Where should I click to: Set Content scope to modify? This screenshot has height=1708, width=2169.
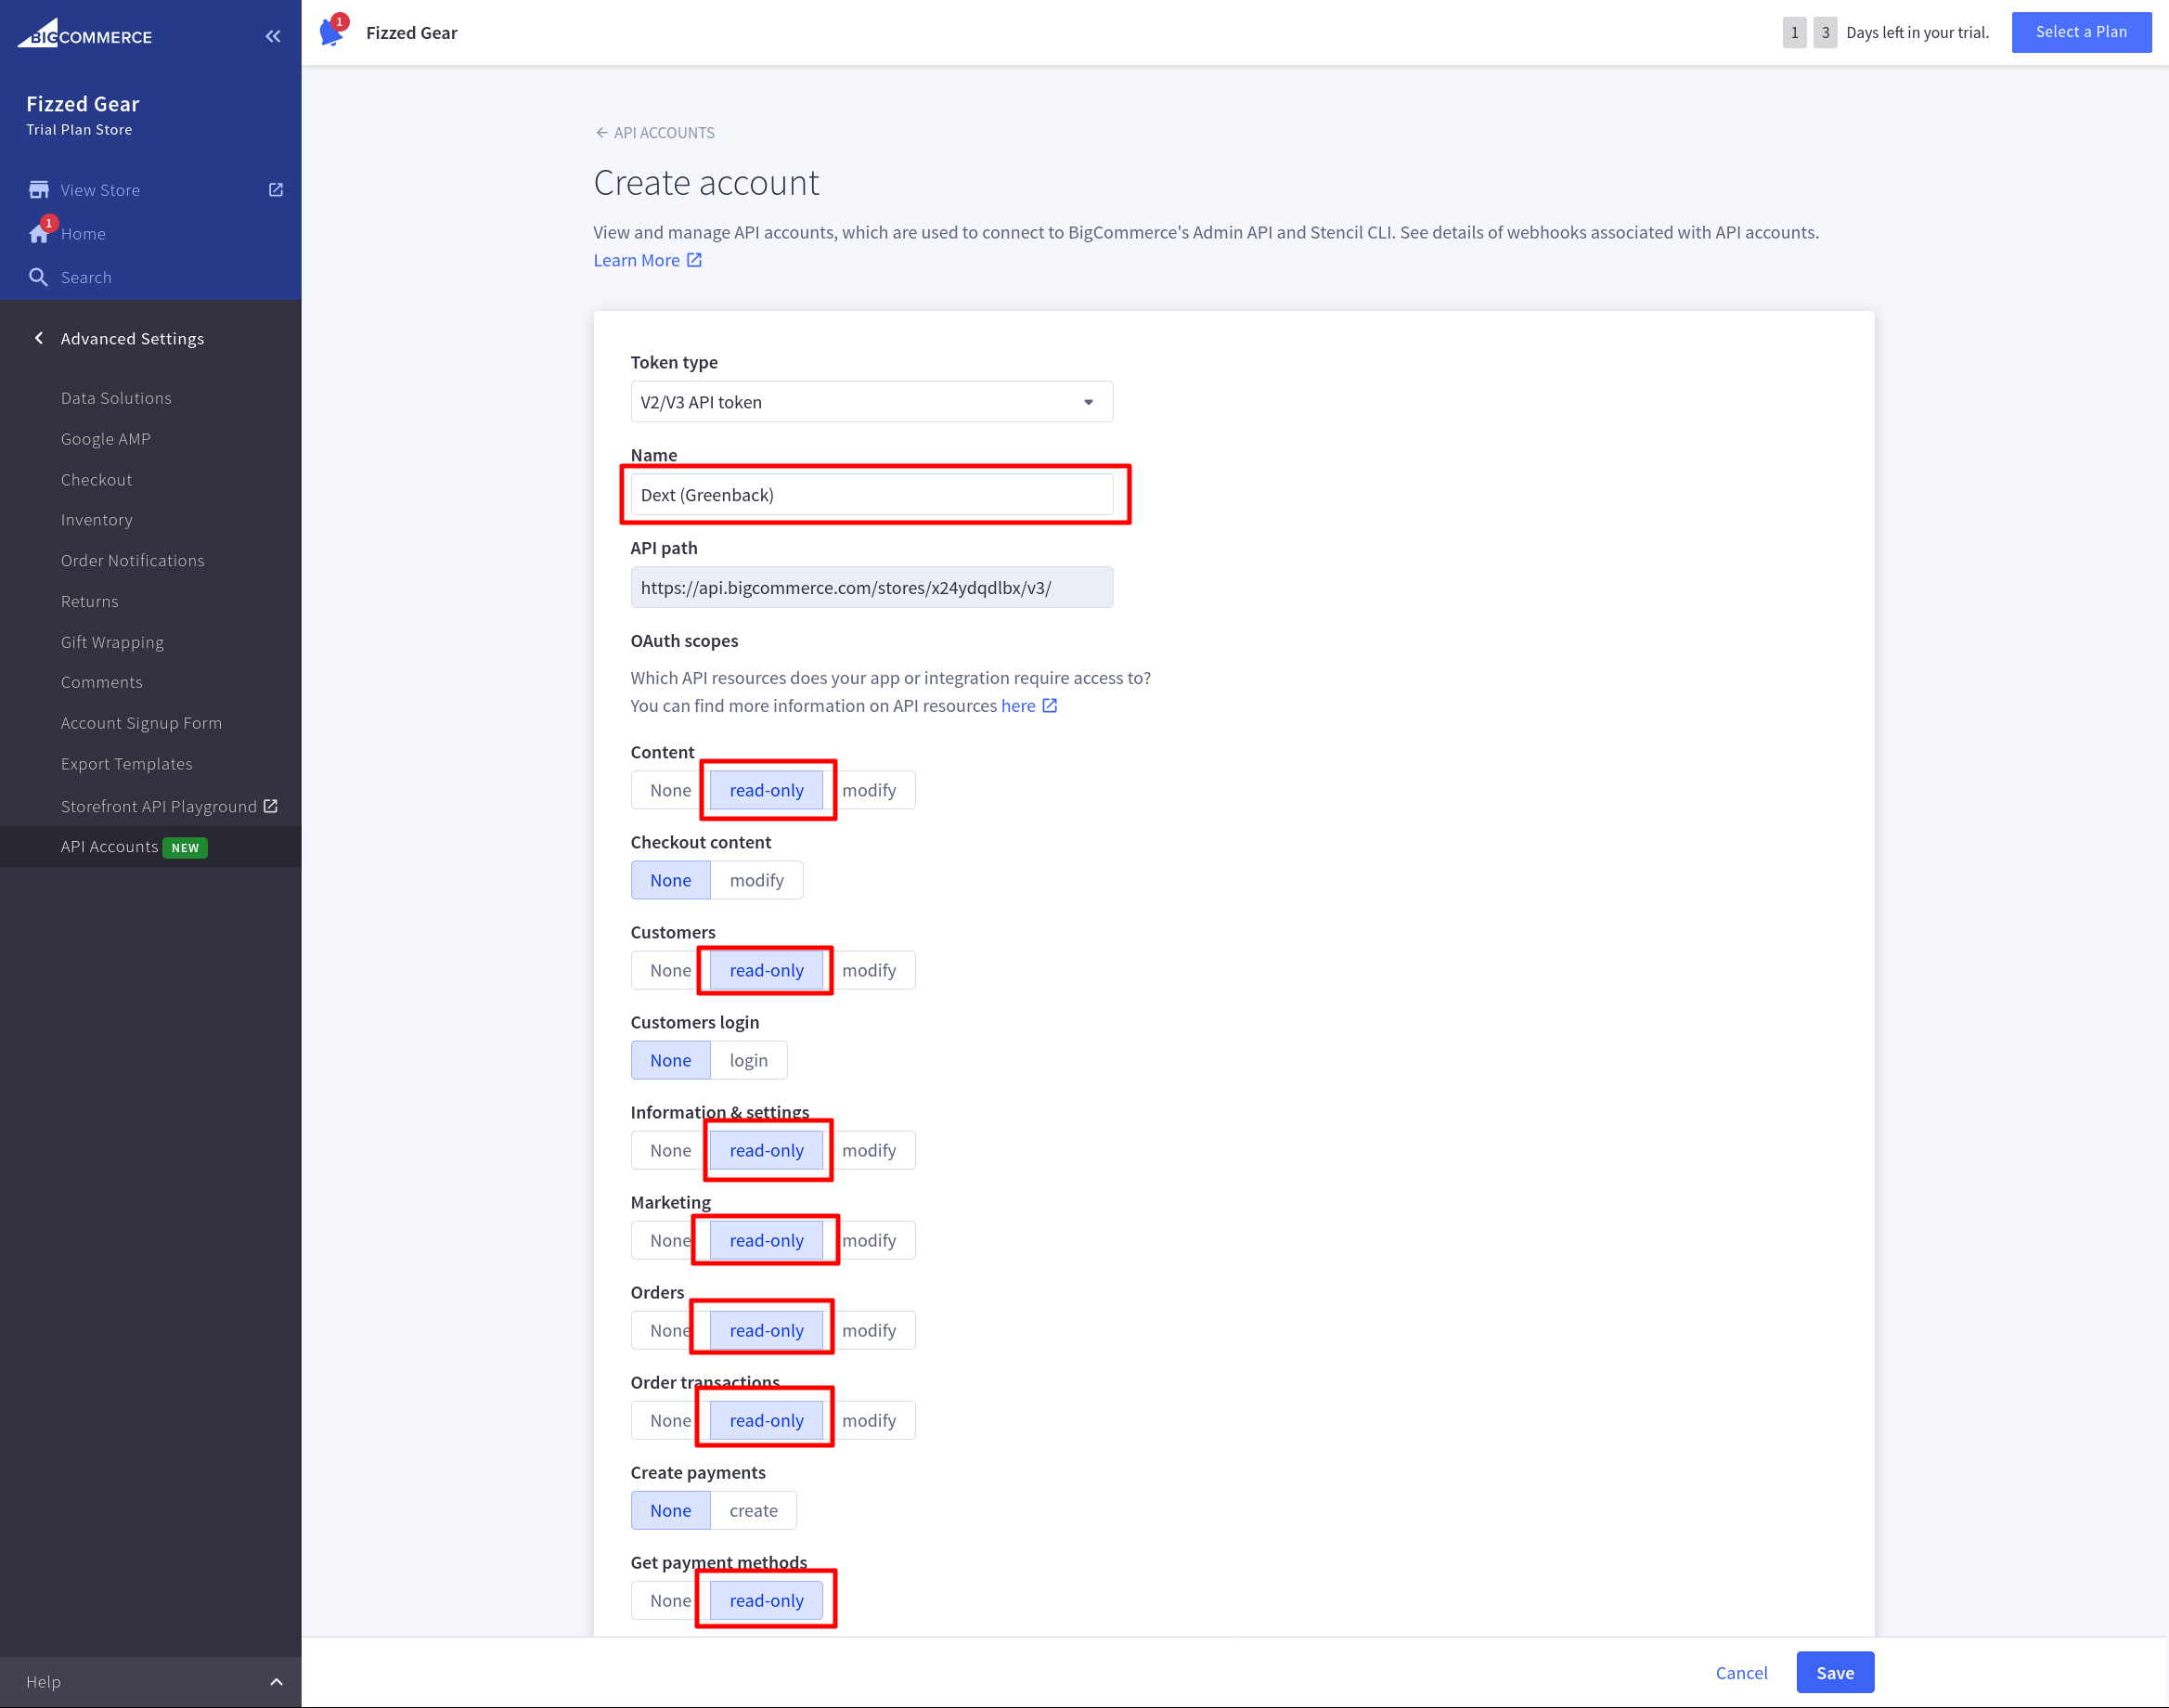868,790
